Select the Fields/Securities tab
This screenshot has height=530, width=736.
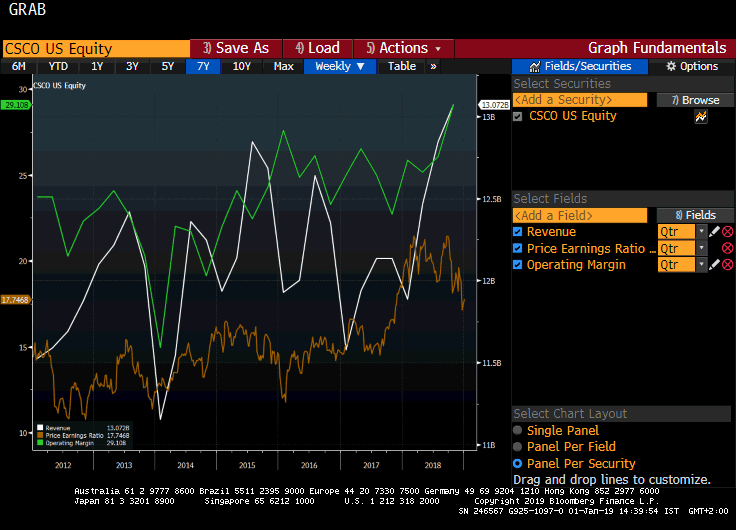coord(580,66)
